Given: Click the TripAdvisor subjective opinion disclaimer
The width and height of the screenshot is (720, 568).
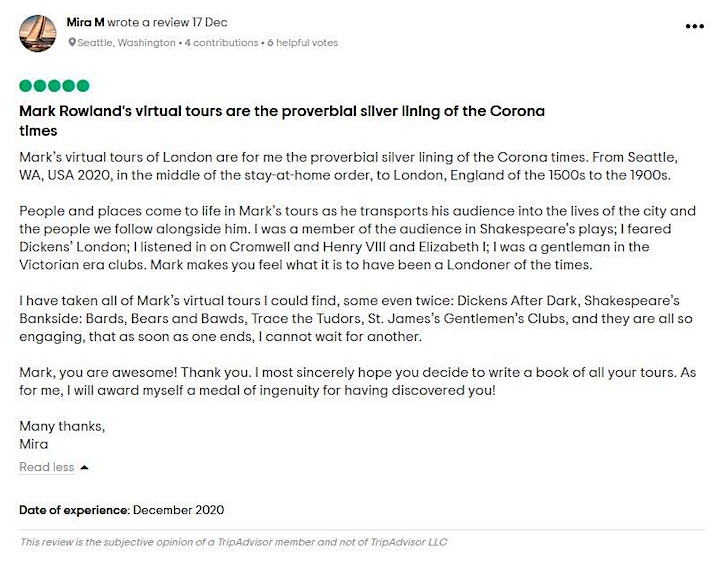Looking at the screenshot, I should 233,542.
